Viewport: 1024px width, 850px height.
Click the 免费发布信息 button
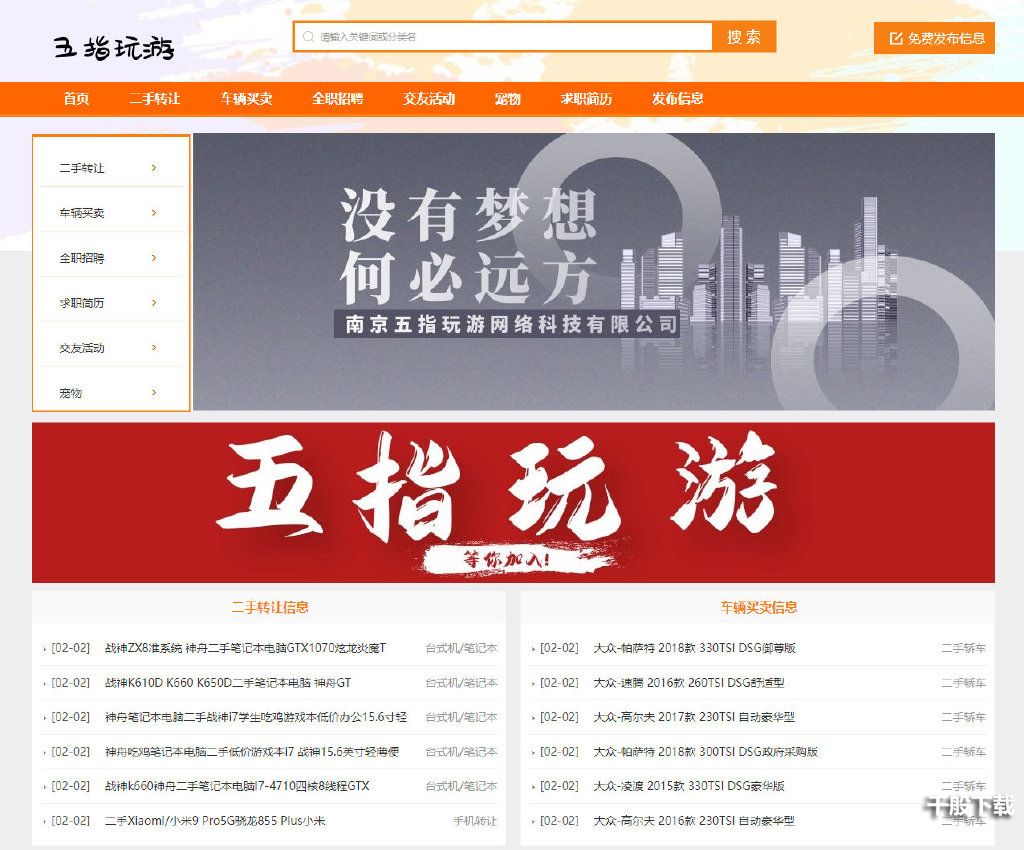coord(935,38)
